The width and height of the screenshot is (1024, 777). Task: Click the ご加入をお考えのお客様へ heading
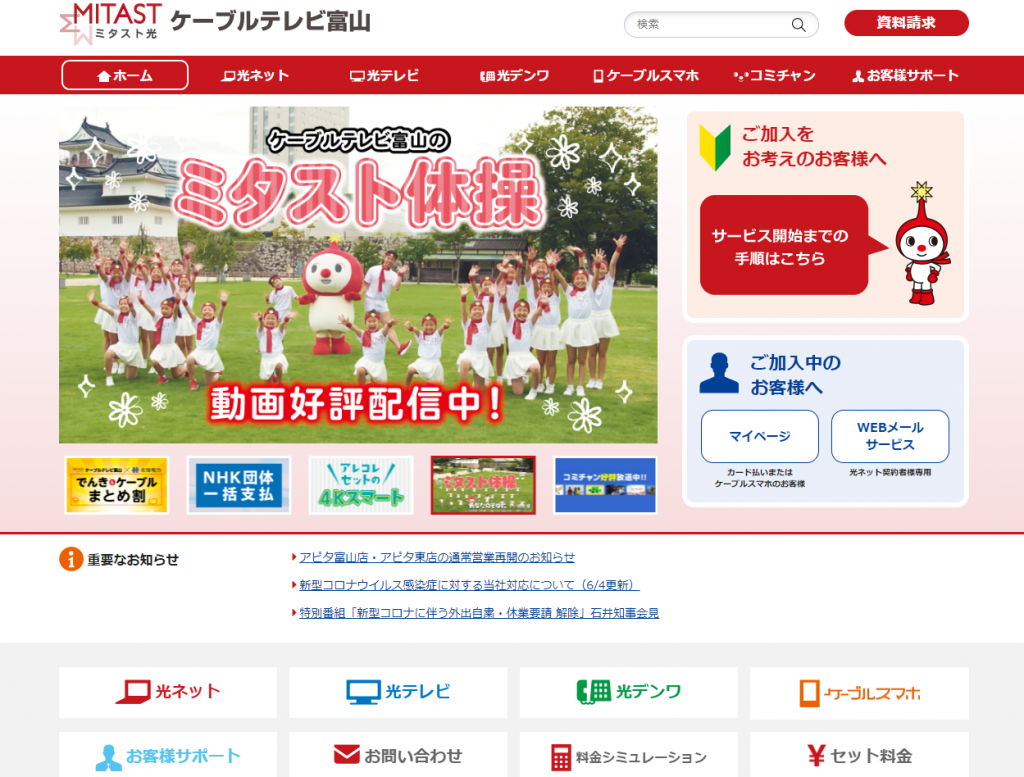814,146
